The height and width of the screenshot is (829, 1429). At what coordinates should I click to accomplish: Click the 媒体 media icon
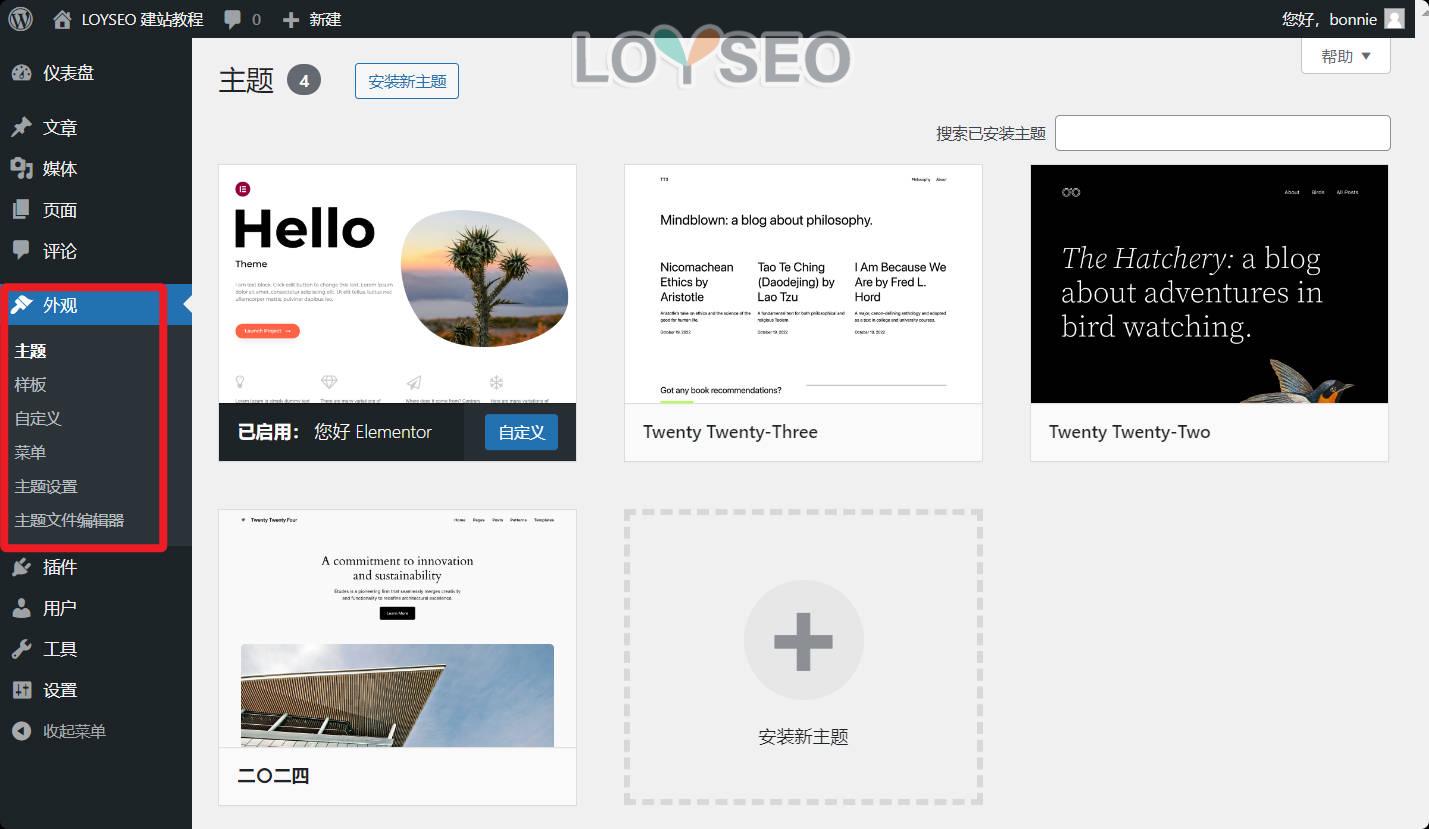(21, 169)
